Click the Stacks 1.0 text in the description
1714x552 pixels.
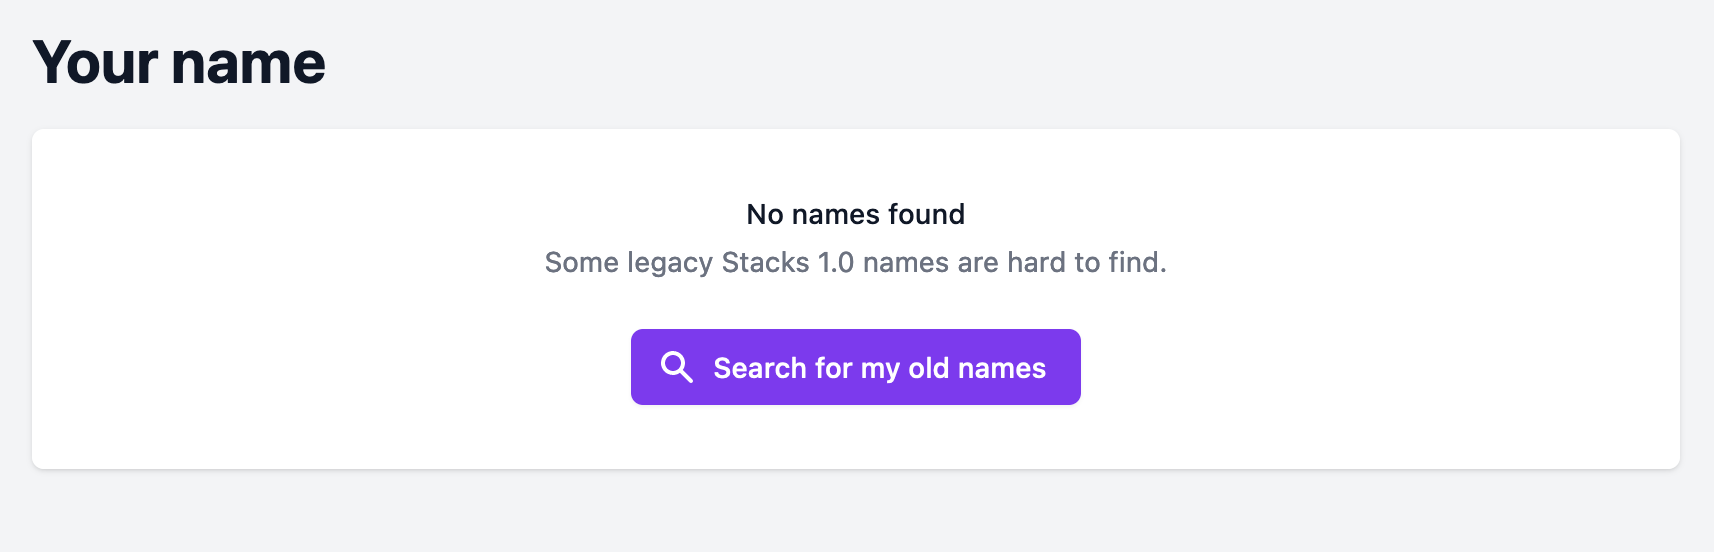click(x=788, y=262)
